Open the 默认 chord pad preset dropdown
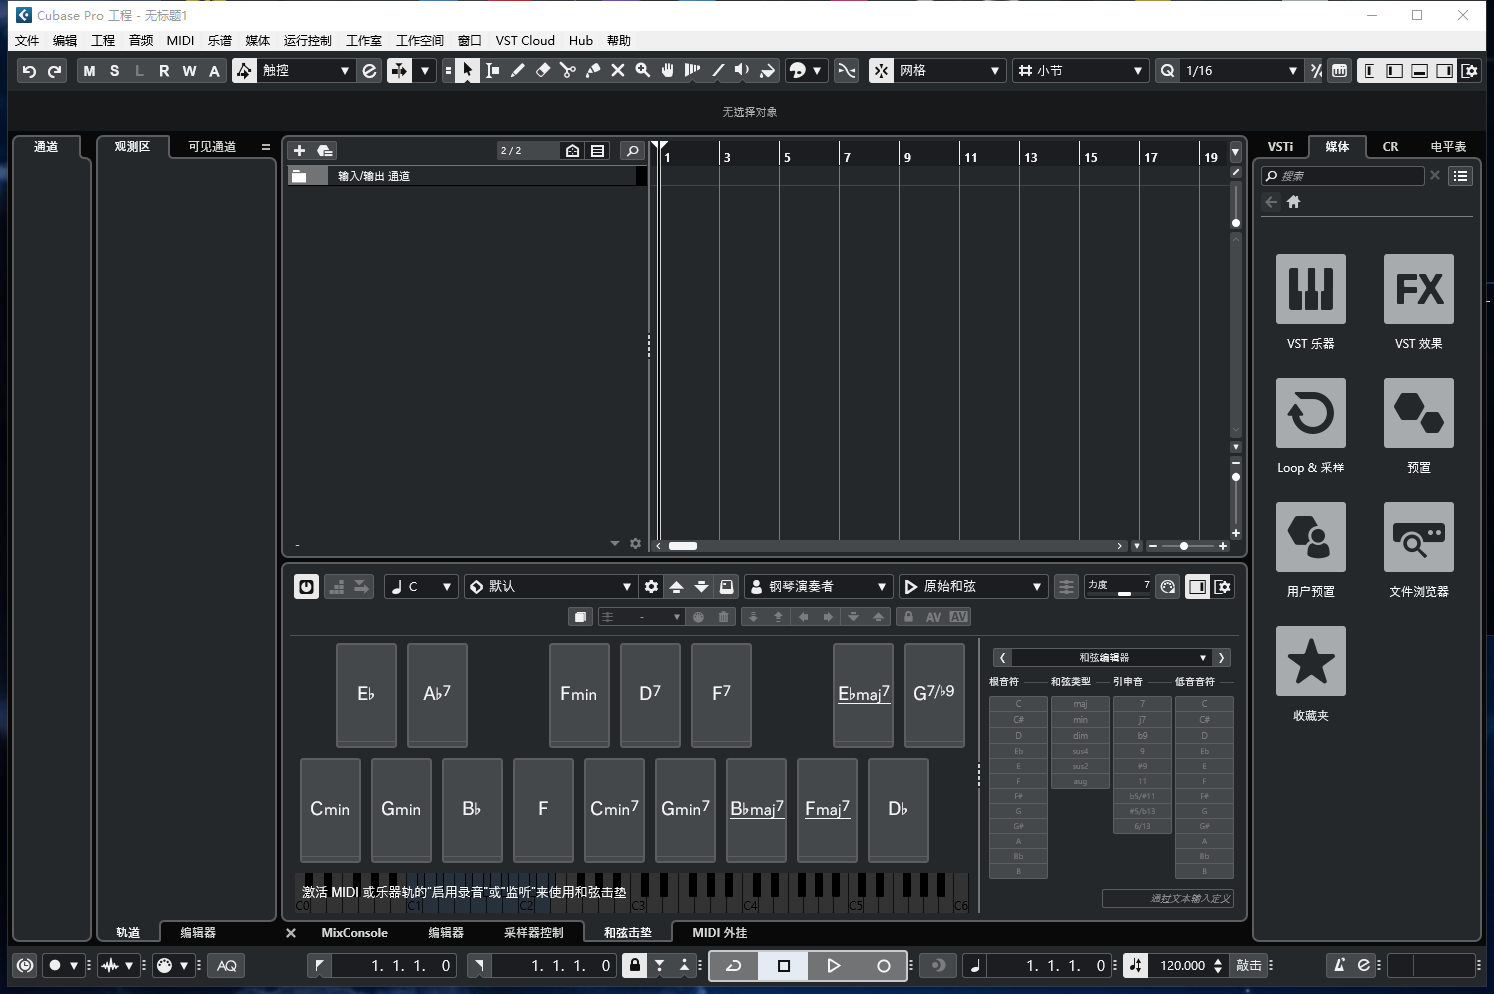The width and height of the screenshot is (1494, 994). (551, 587)
